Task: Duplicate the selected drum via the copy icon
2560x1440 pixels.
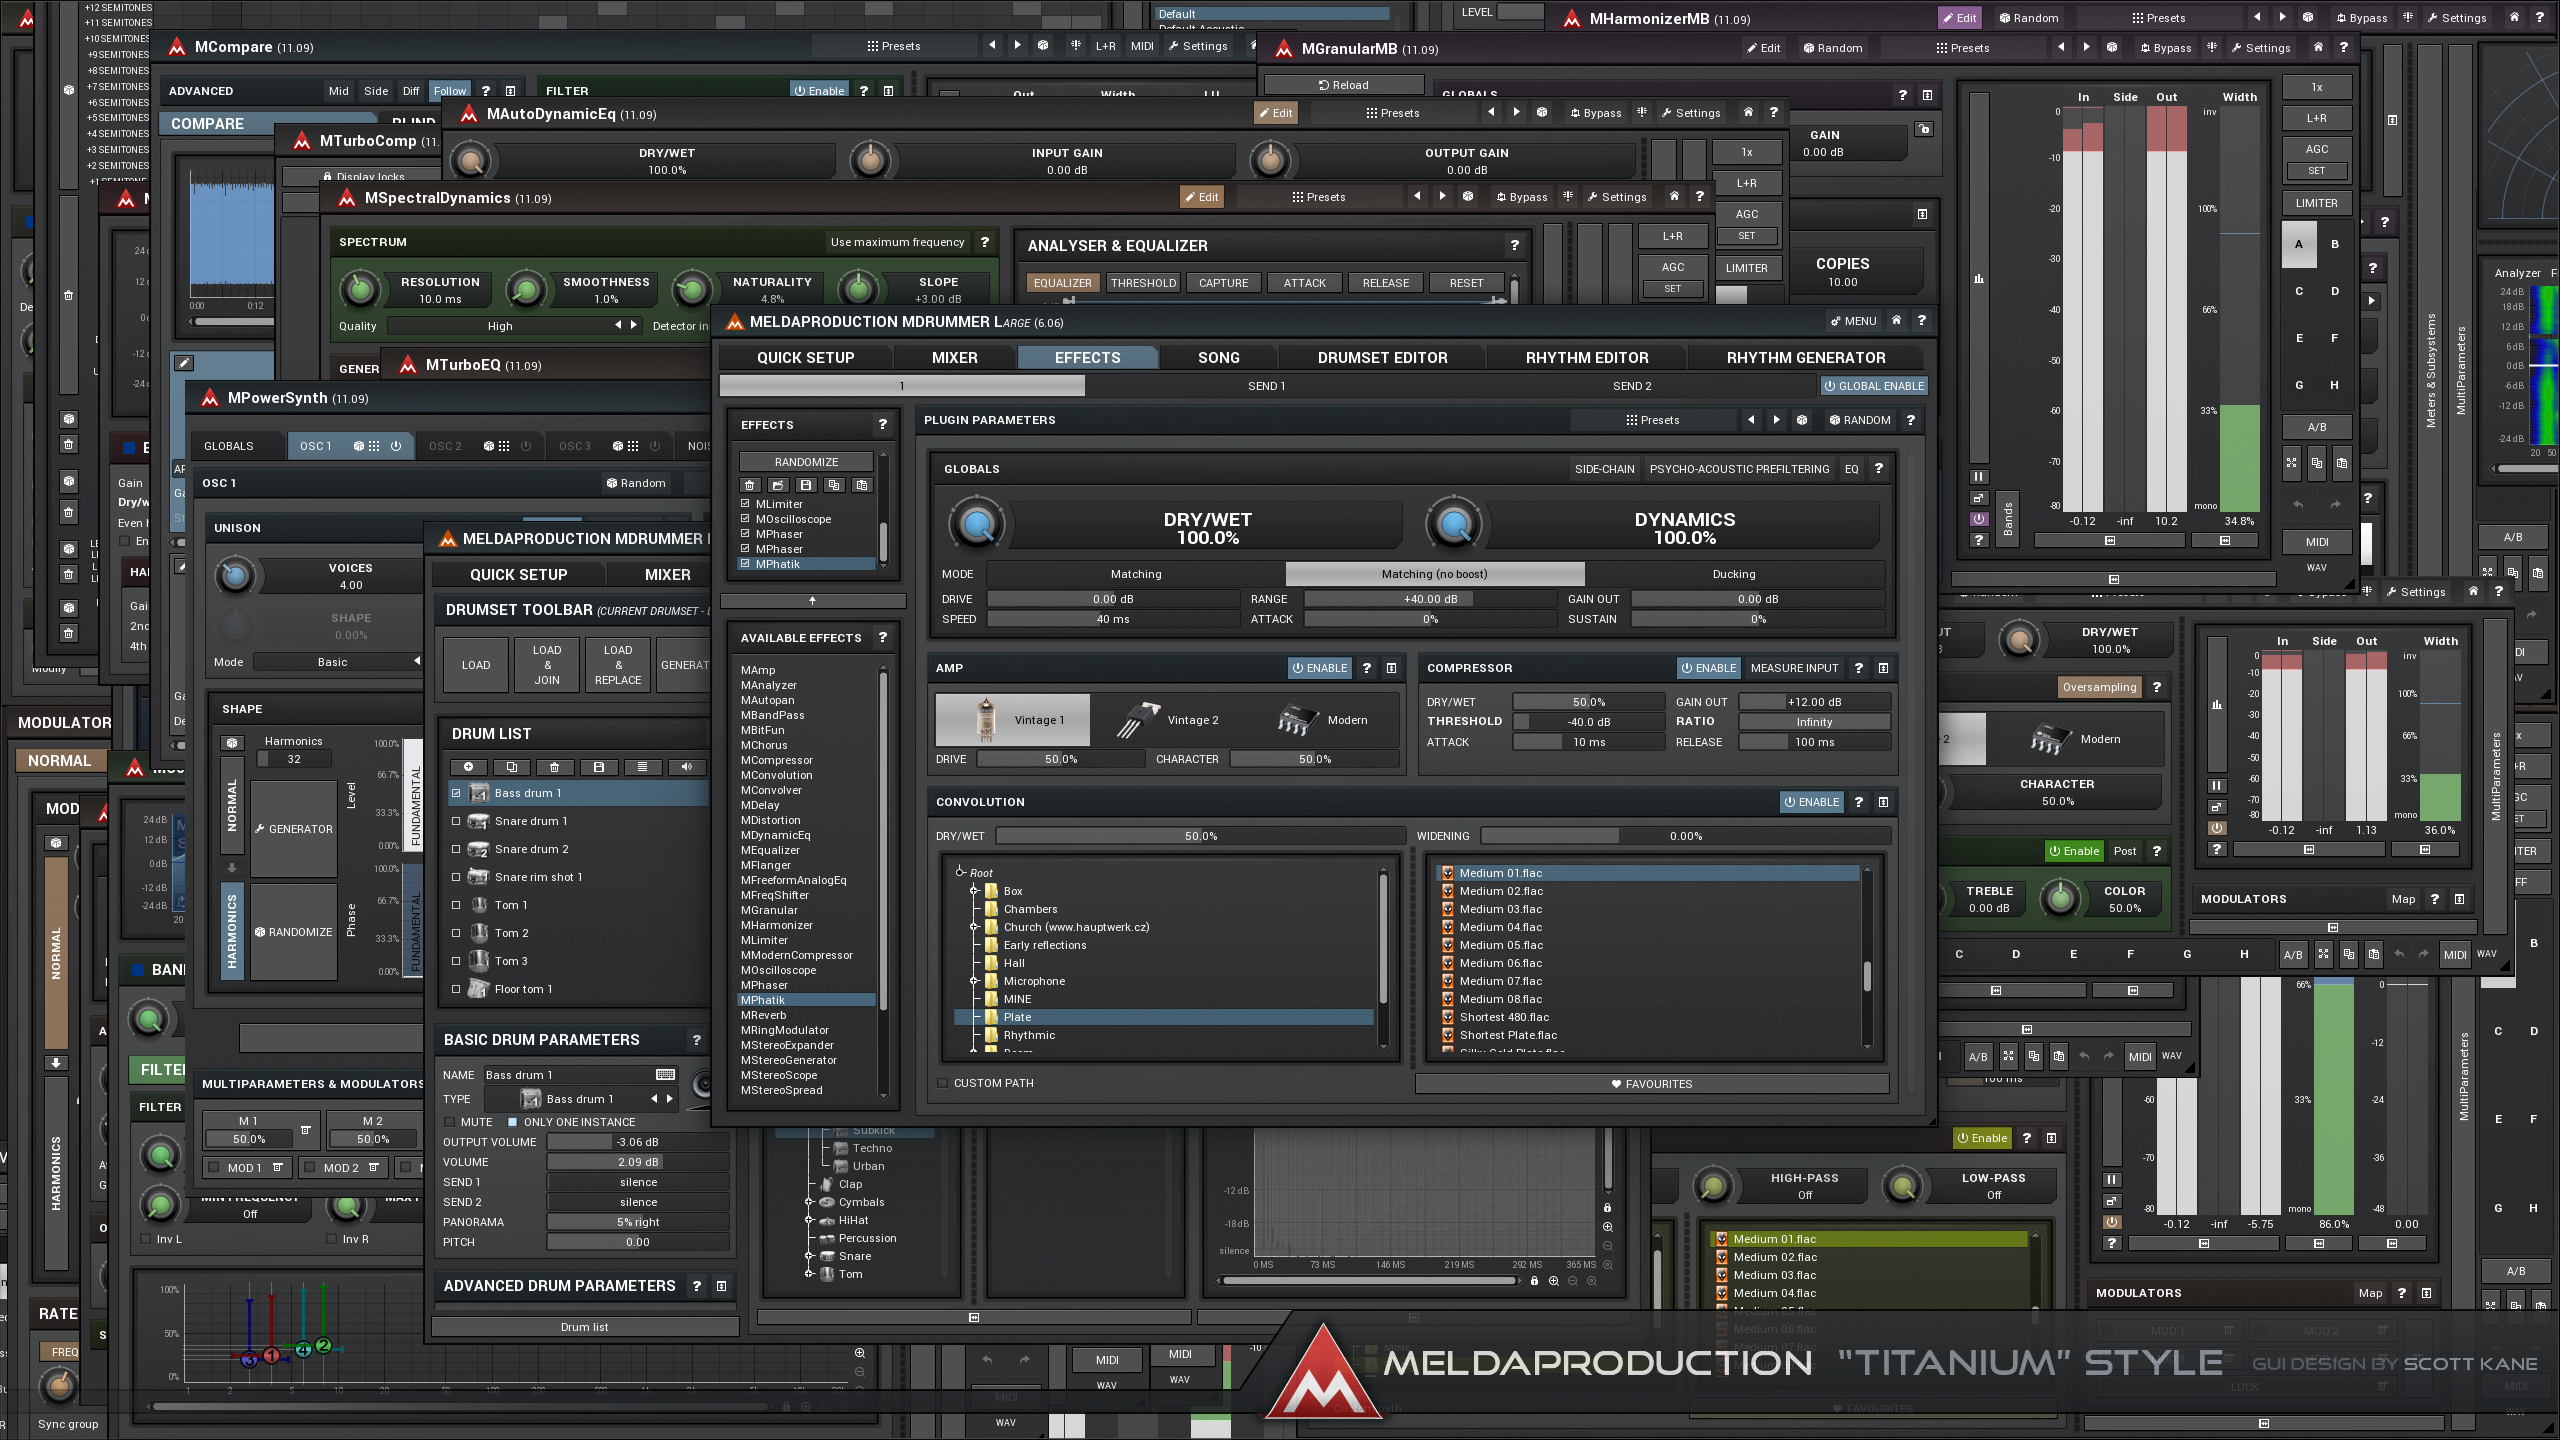Action: (512, 766)
